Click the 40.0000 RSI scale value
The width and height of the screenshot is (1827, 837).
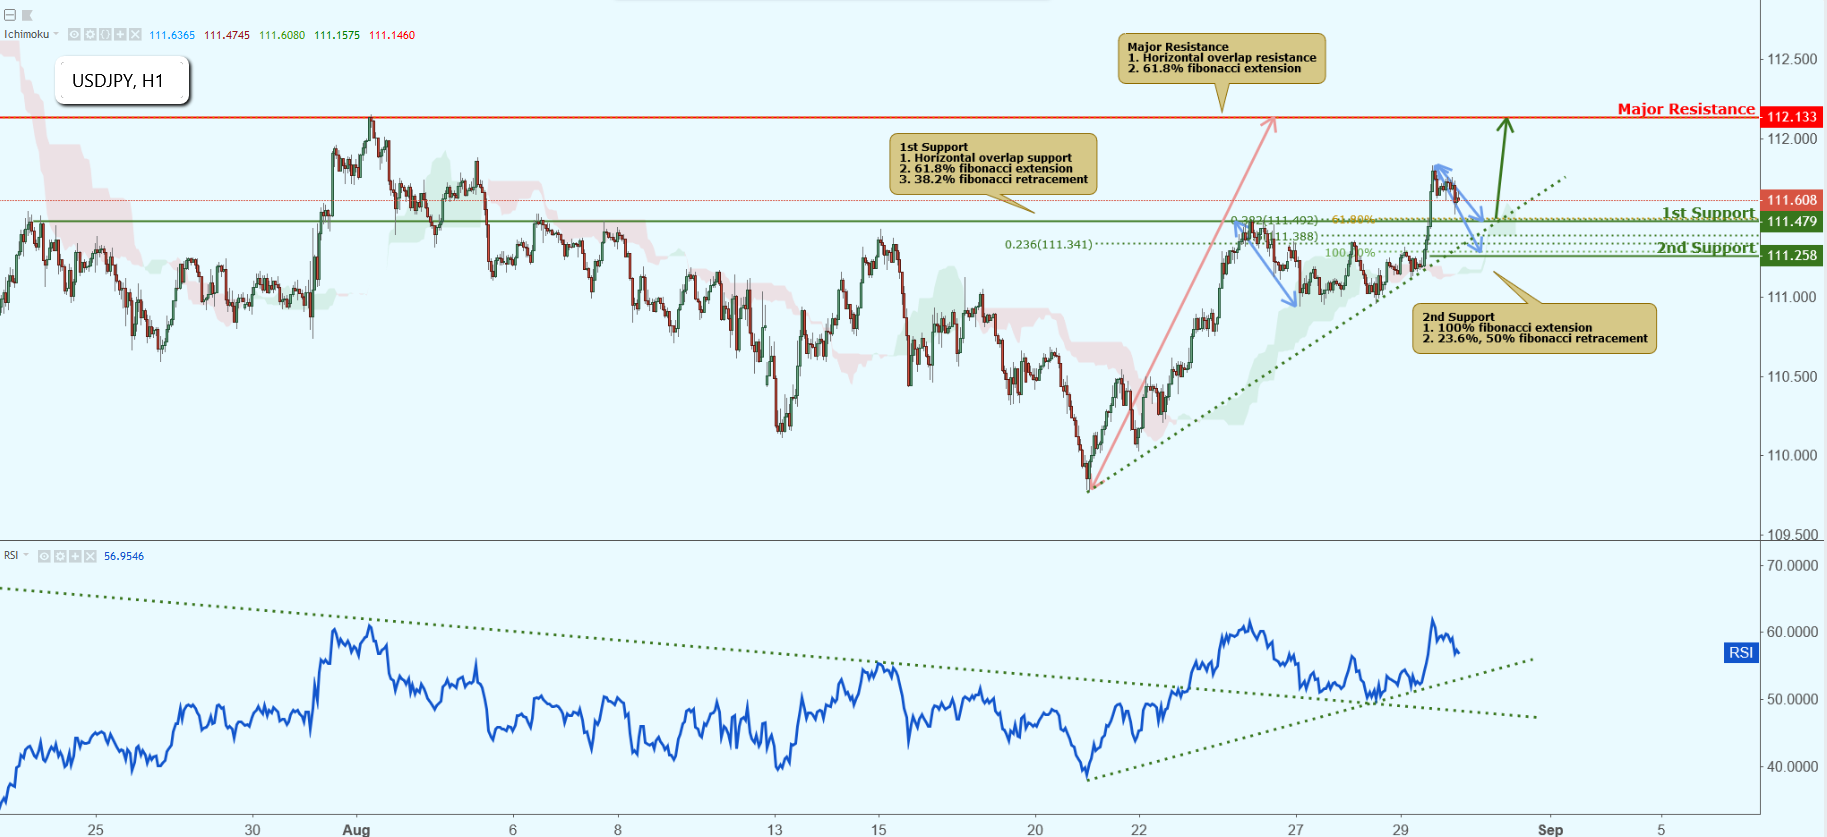pos(1792,766)
